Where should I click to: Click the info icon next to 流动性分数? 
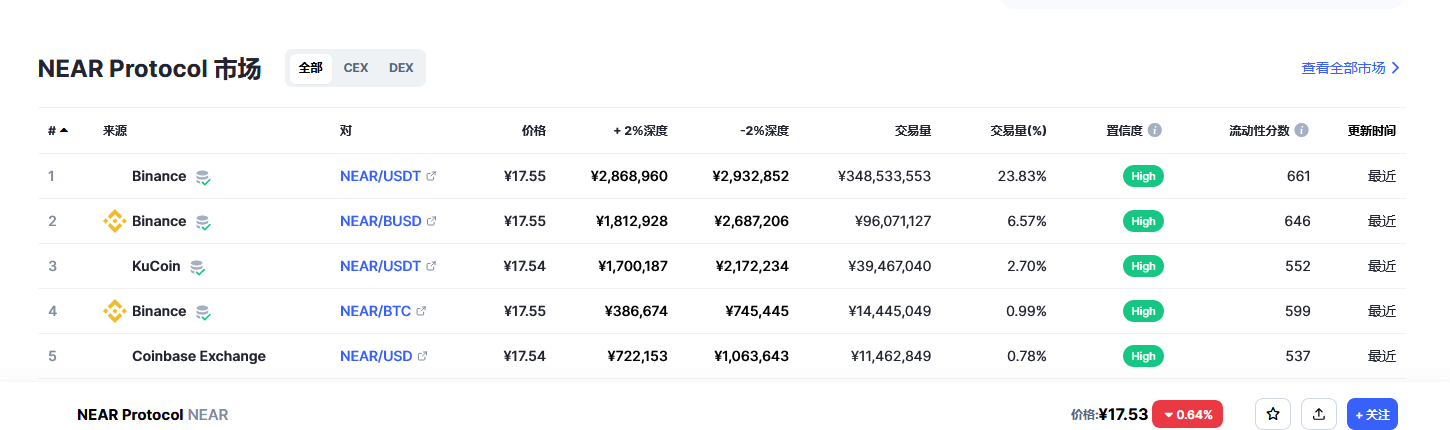(1301, 131)
